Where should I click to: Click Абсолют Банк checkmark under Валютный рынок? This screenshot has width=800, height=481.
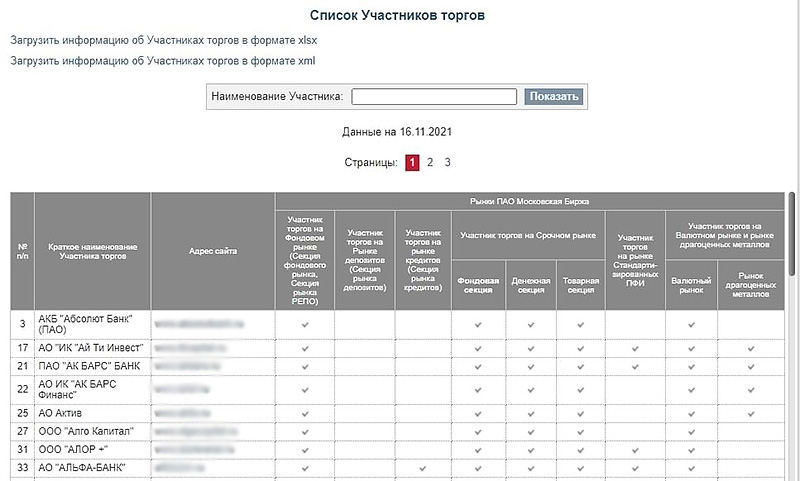pyautogui.click(x=691, y=324)
